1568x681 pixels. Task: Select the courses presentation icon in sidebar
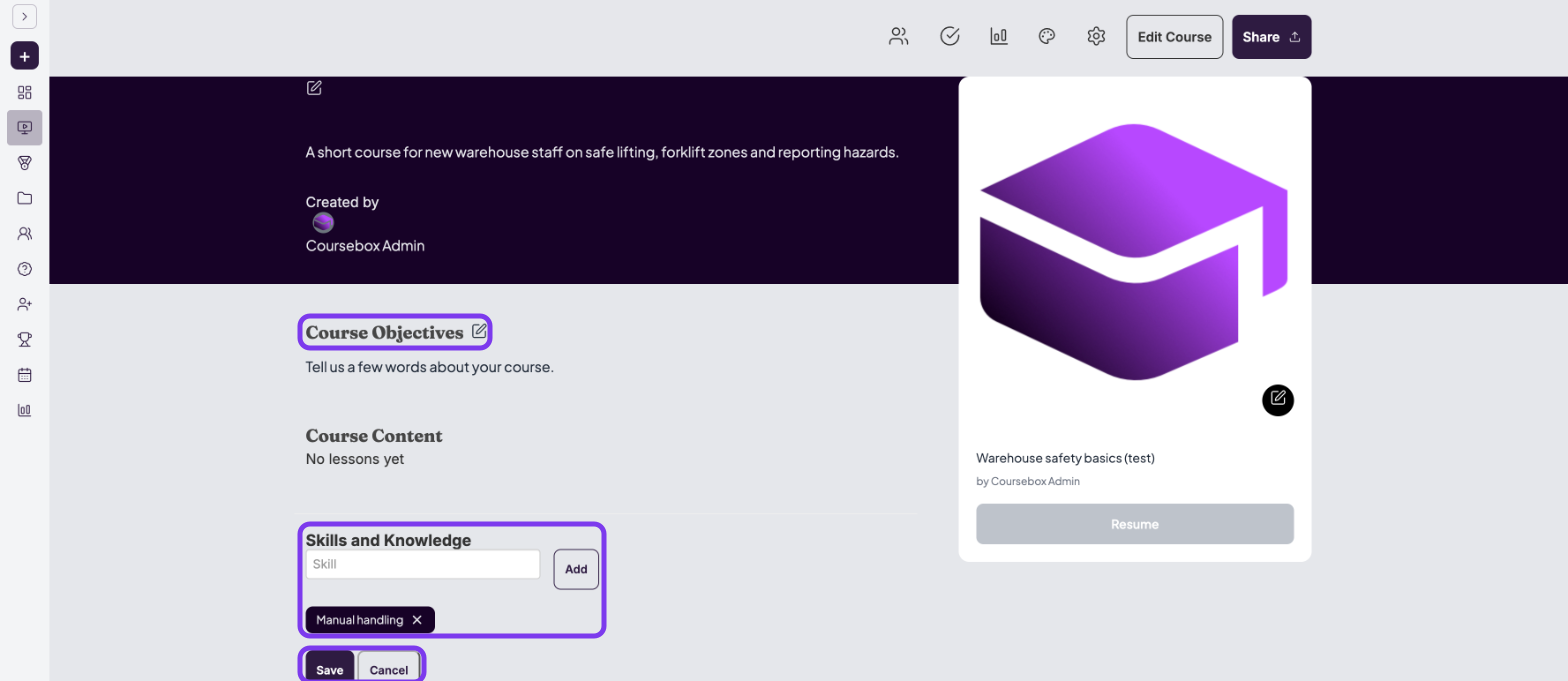coord(25,128)
